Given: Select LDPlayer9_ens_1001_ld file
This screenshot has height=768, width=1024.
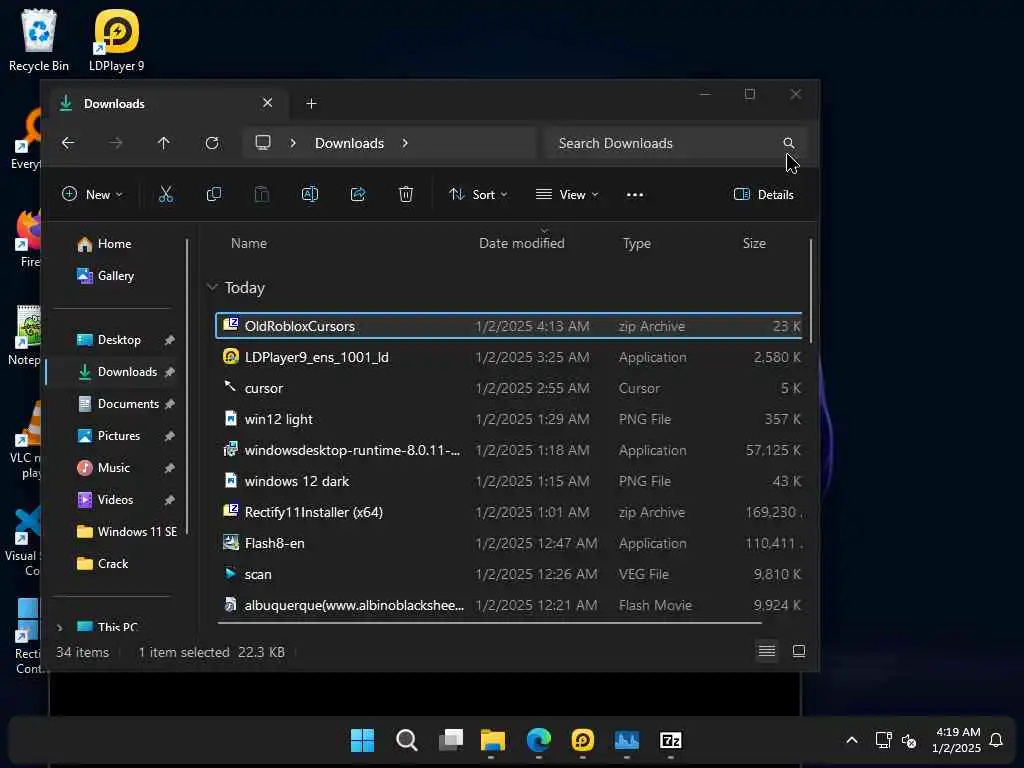Looking at the screenshot, I should pos(509,357).
